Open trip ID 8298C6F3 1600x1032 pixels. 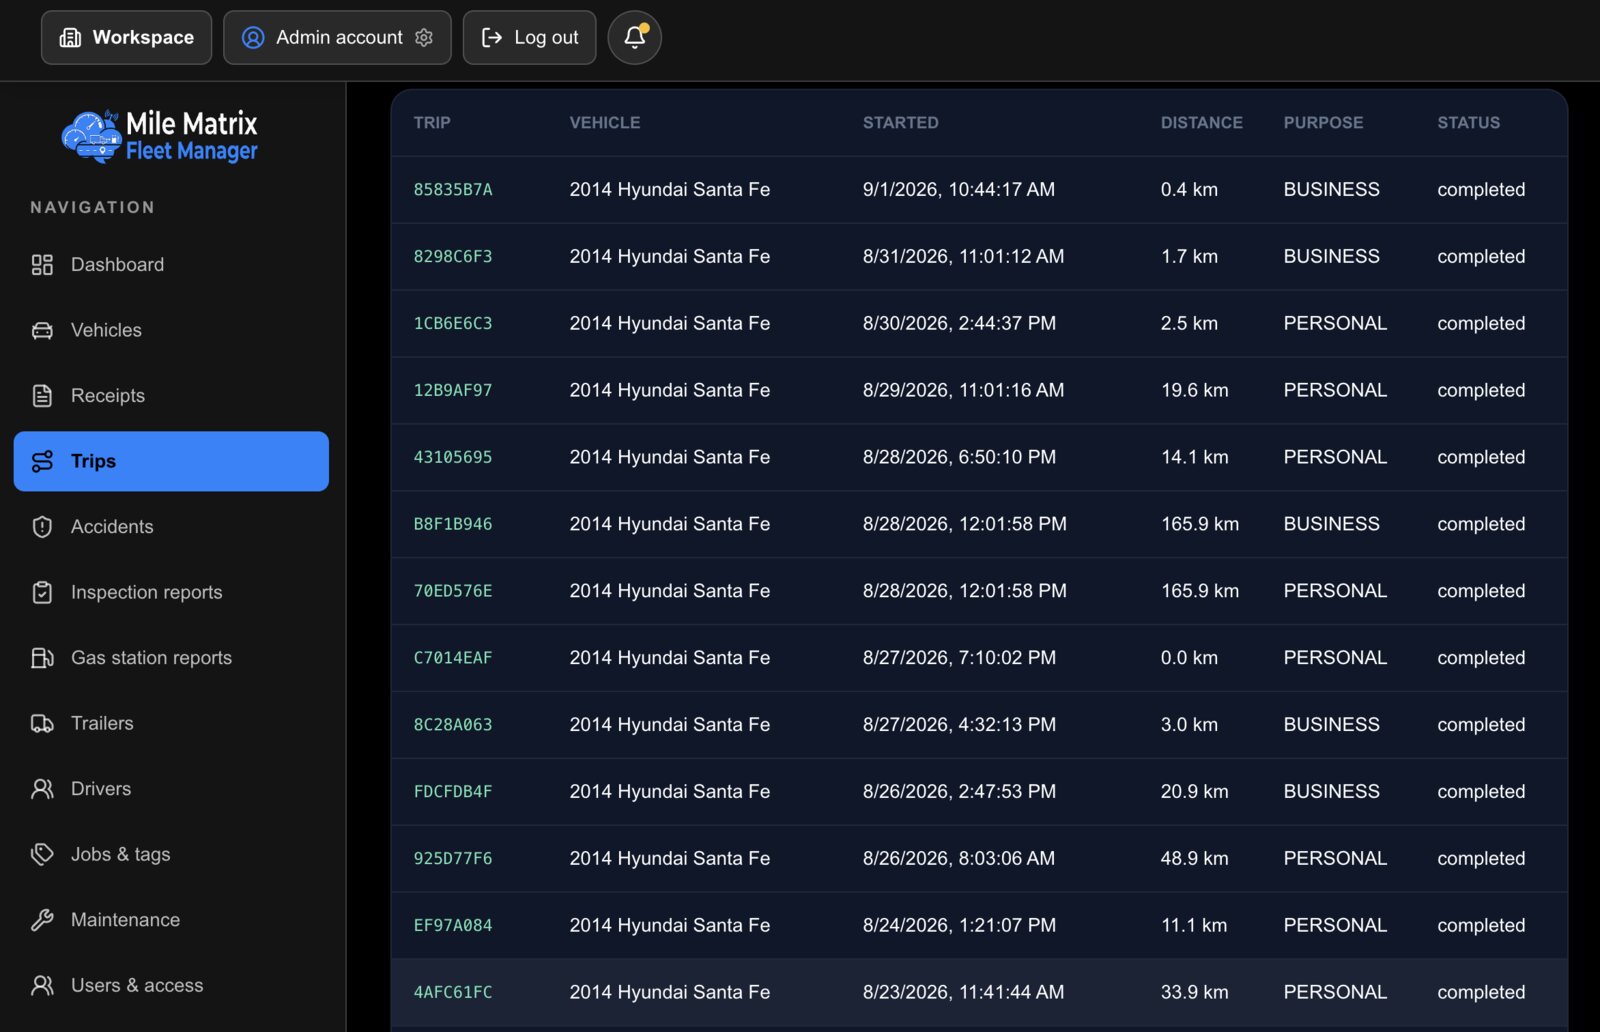(453, 257)
